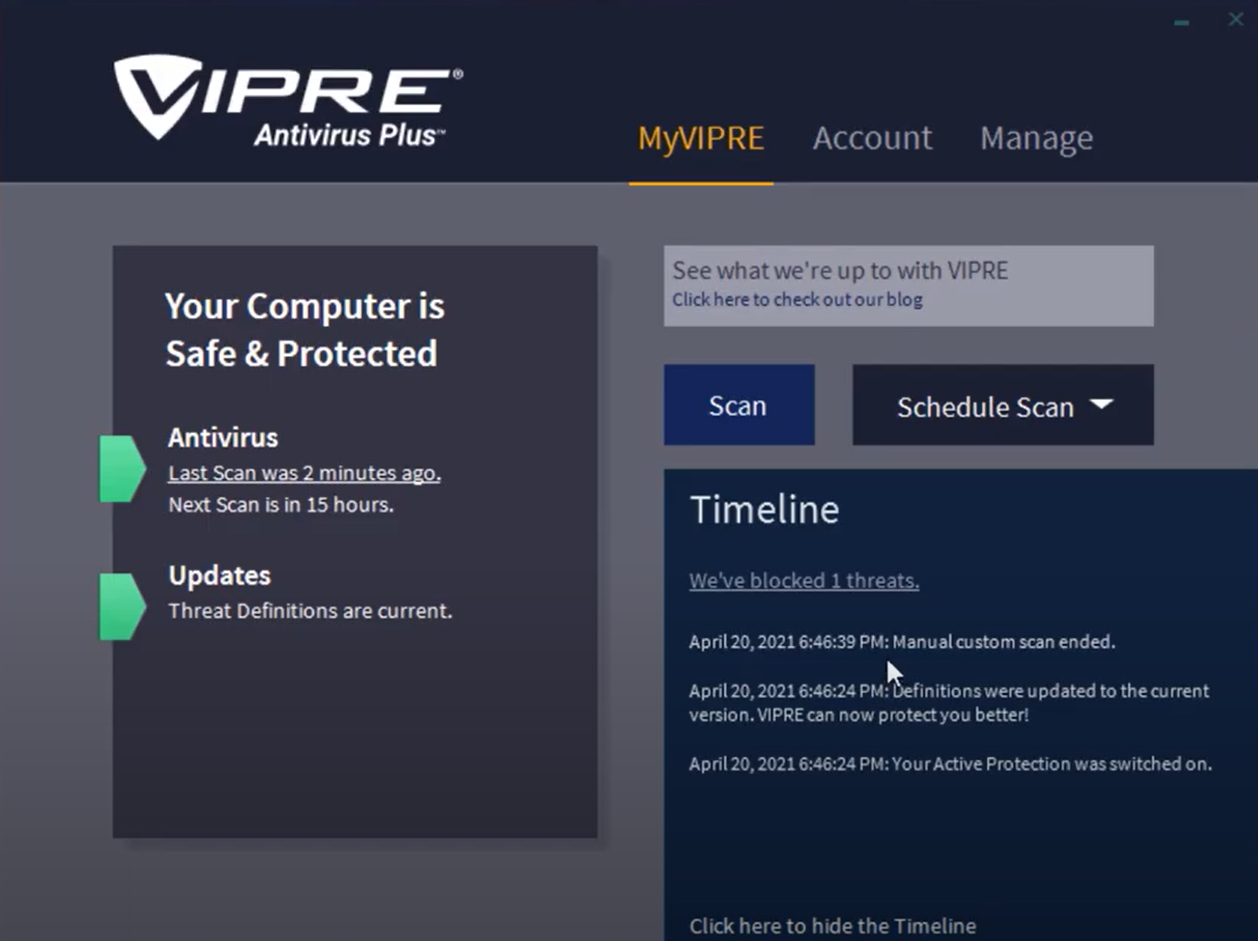
Task: Expand the Schedule Scan options
Action: [x=1001, y=405]
